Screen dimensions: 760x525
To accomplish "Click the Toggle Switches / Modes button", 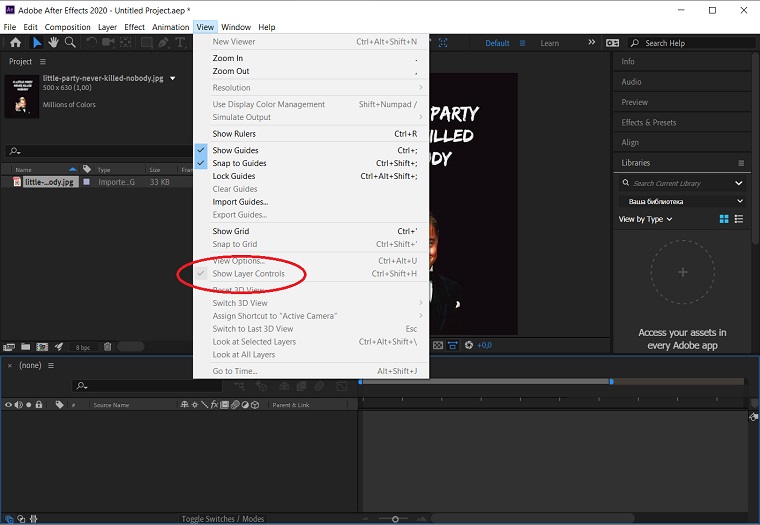I will point(223,519).
